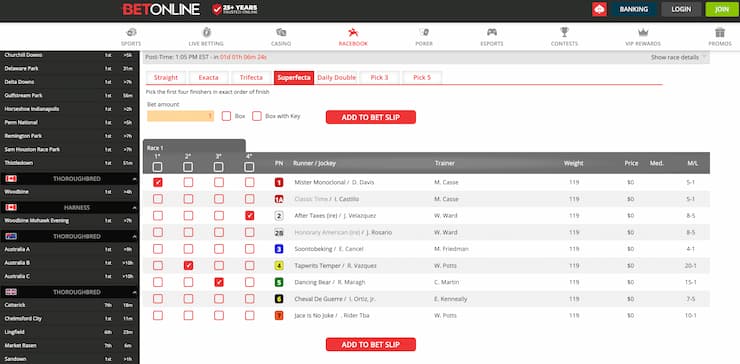Collapse the Australia Thoroughbred group

click(x=134, y=237)
